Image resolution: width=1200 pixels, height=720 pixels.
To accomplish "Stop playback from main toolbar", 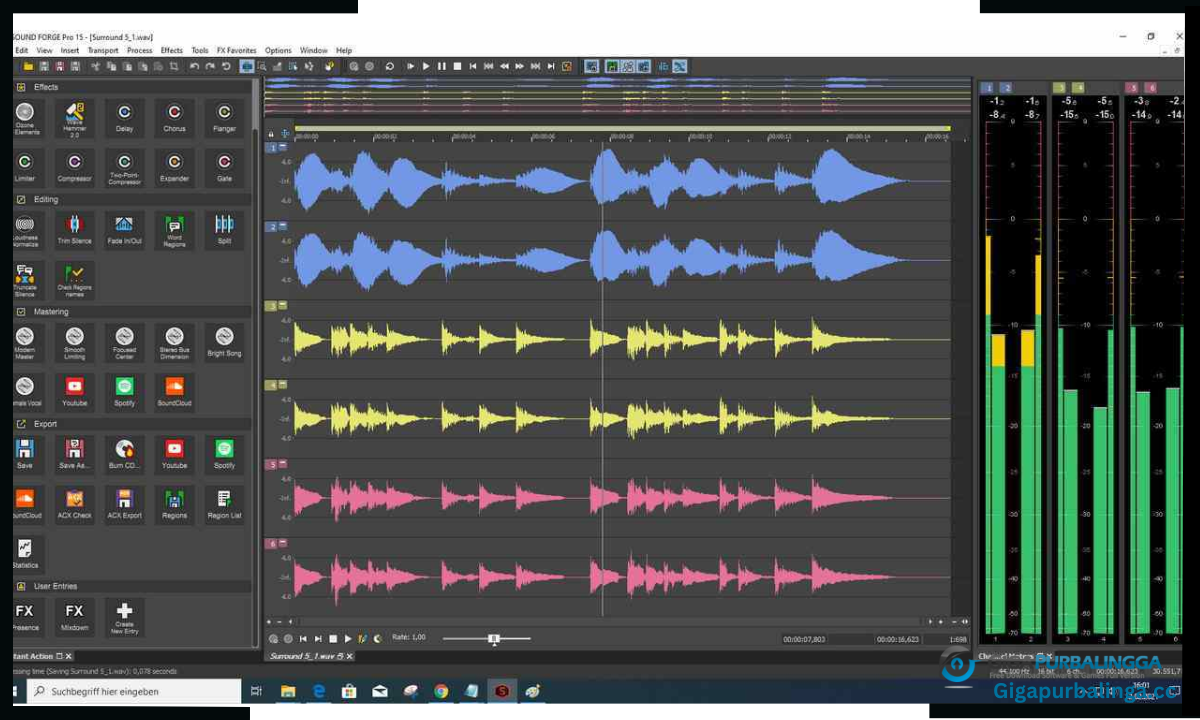I will pyautogui.click(x=457, y=66).
